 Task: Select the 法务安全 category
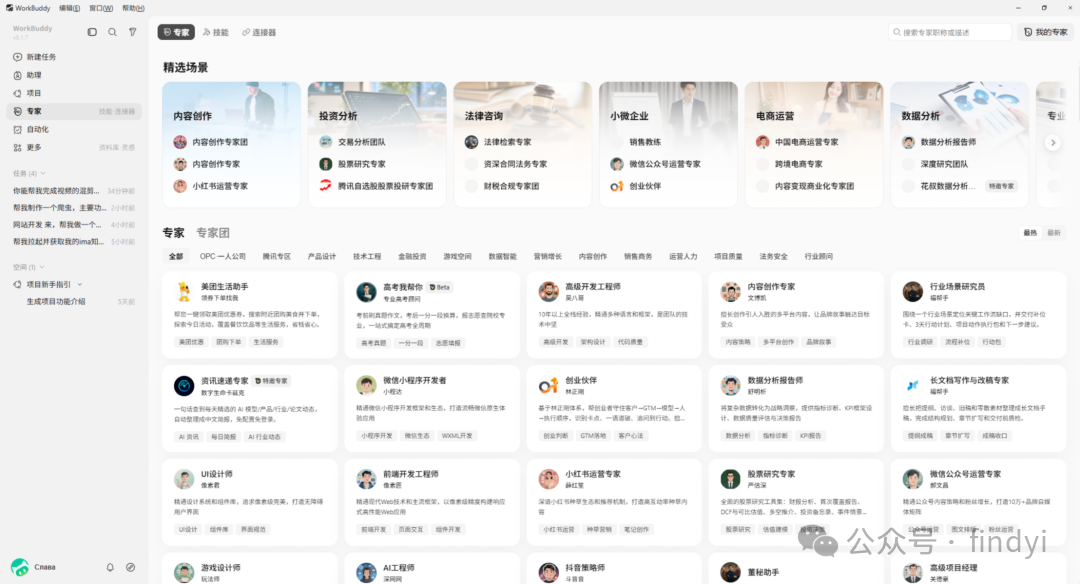click(773, 256)
